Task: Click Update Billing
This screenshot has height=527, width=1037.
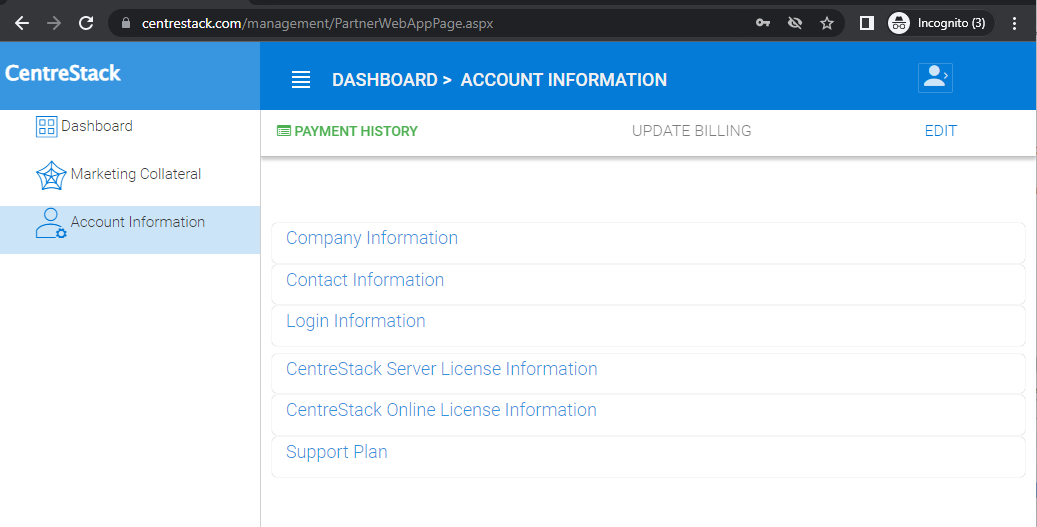Action: [691, 131]
